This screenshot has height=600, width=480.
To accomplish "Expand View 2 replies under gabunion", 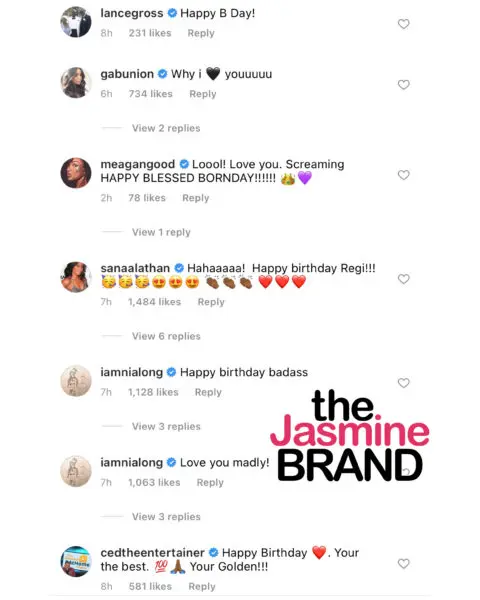I will [166, 128].
